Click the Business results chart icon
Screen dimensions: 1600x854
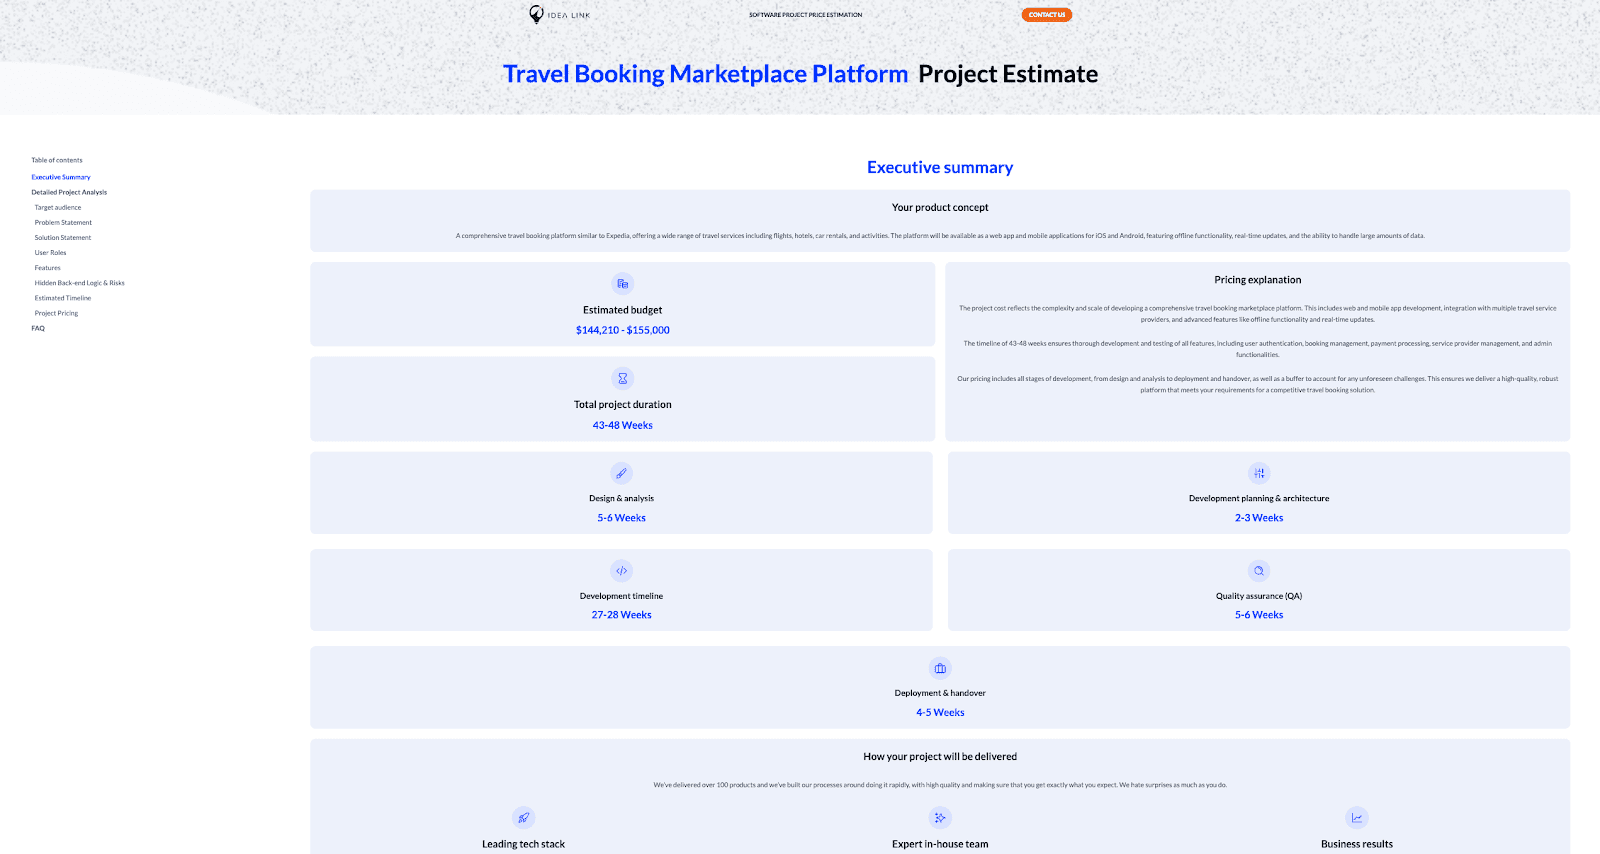(1357, 818)
